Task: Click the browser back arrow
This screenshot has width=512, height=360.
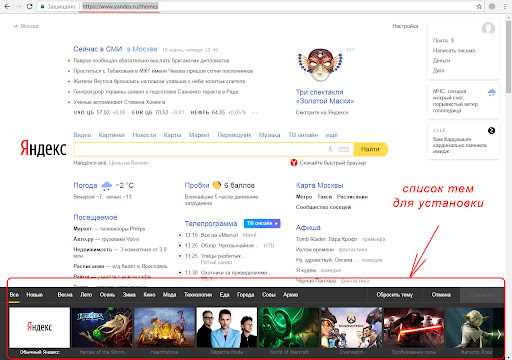Action: (7, 6)
